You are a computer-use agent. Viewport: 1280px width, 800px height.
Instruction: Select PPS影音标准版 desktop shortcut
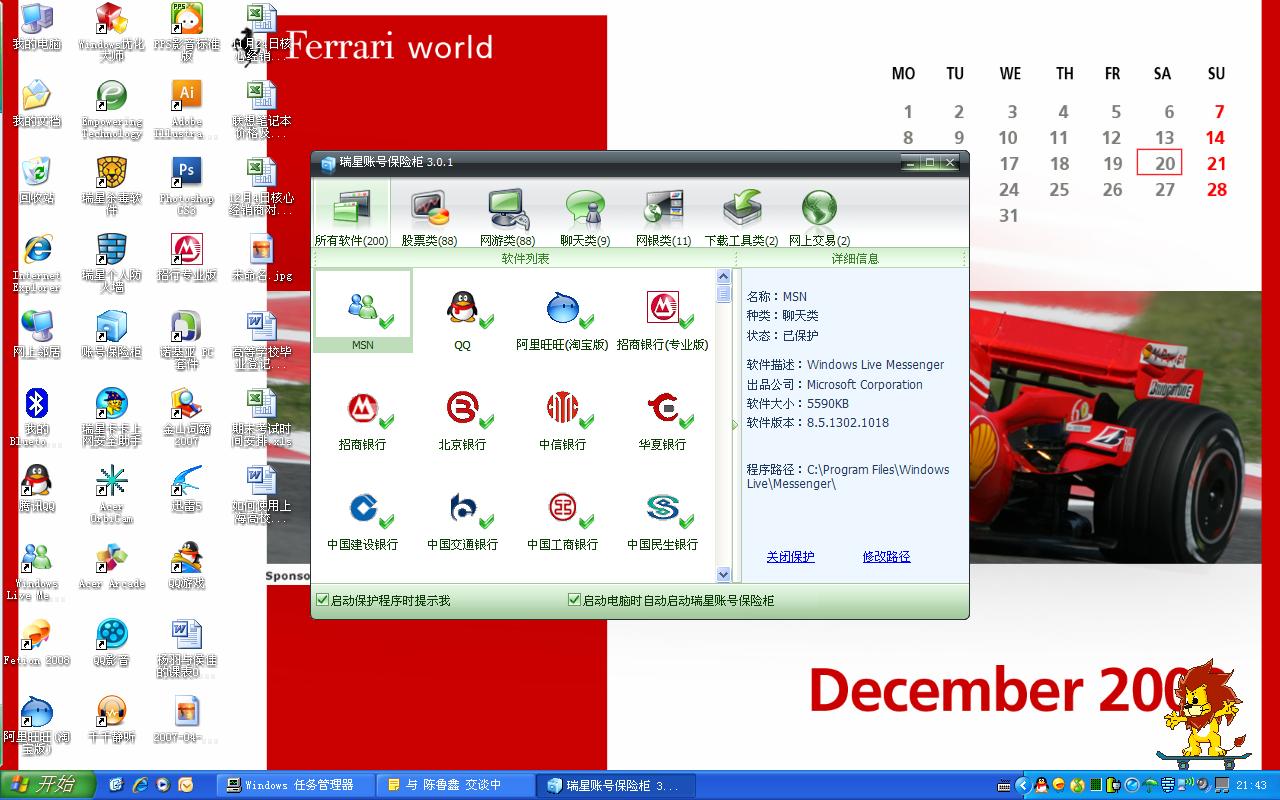click(186, 33)
